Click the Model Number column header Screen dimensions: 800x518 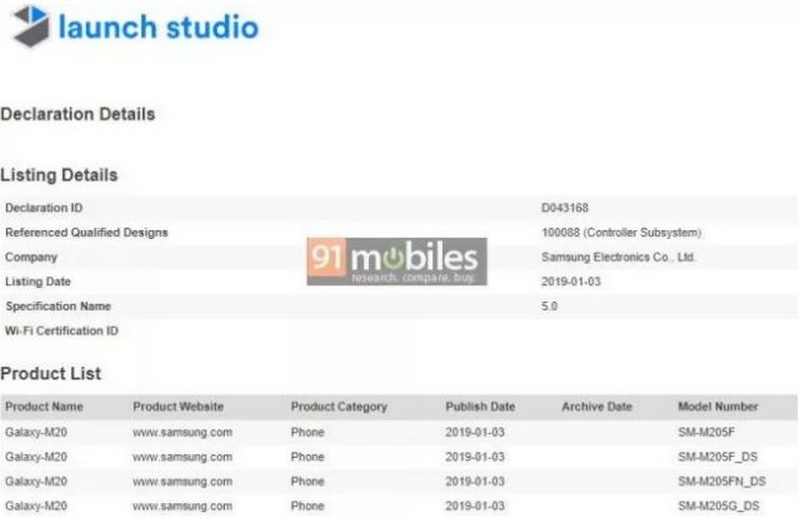(x=718, y=407)
